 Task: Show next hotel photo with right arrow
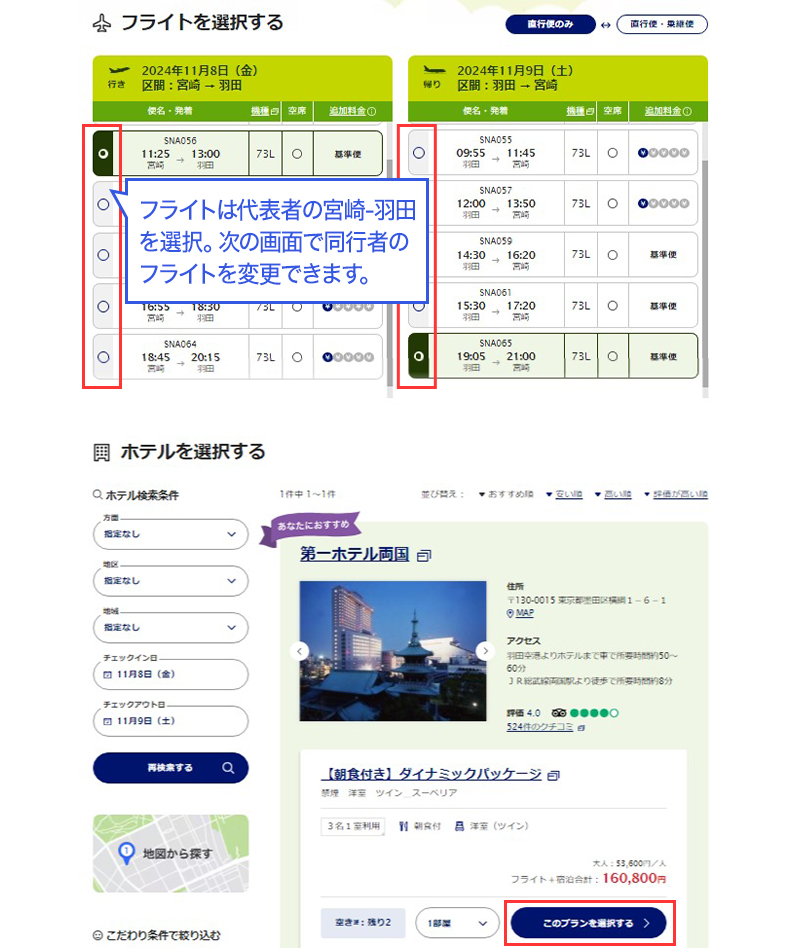tap(485, 650)
